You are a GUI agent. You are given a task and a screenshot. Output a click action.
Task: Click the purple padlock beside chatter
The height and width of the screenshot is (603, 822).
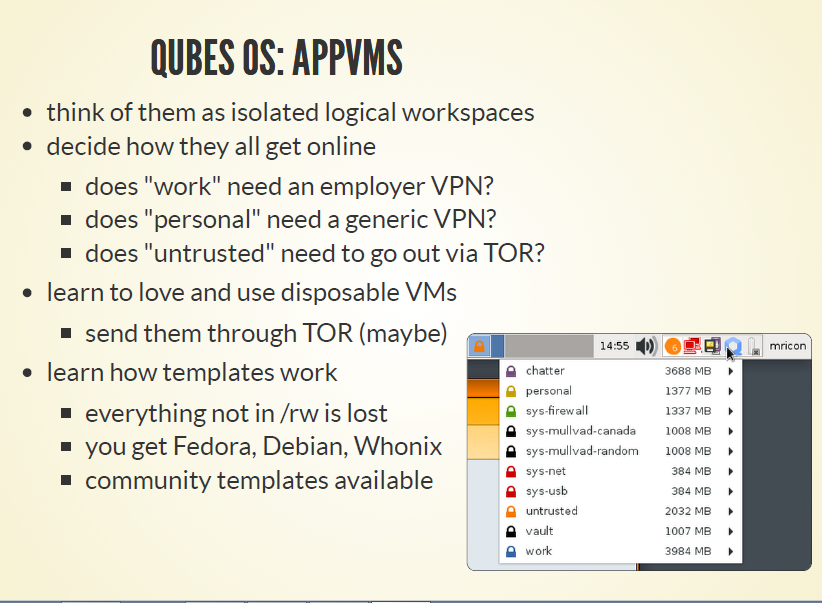[x=511, y=371]
